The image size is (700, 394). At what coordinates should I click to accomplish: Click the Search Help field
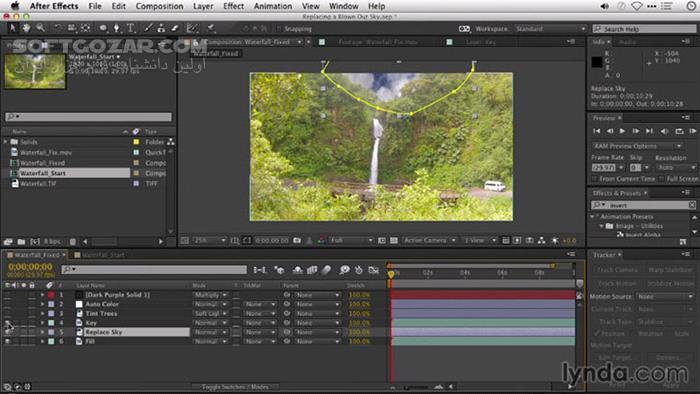tap(644, 29)
